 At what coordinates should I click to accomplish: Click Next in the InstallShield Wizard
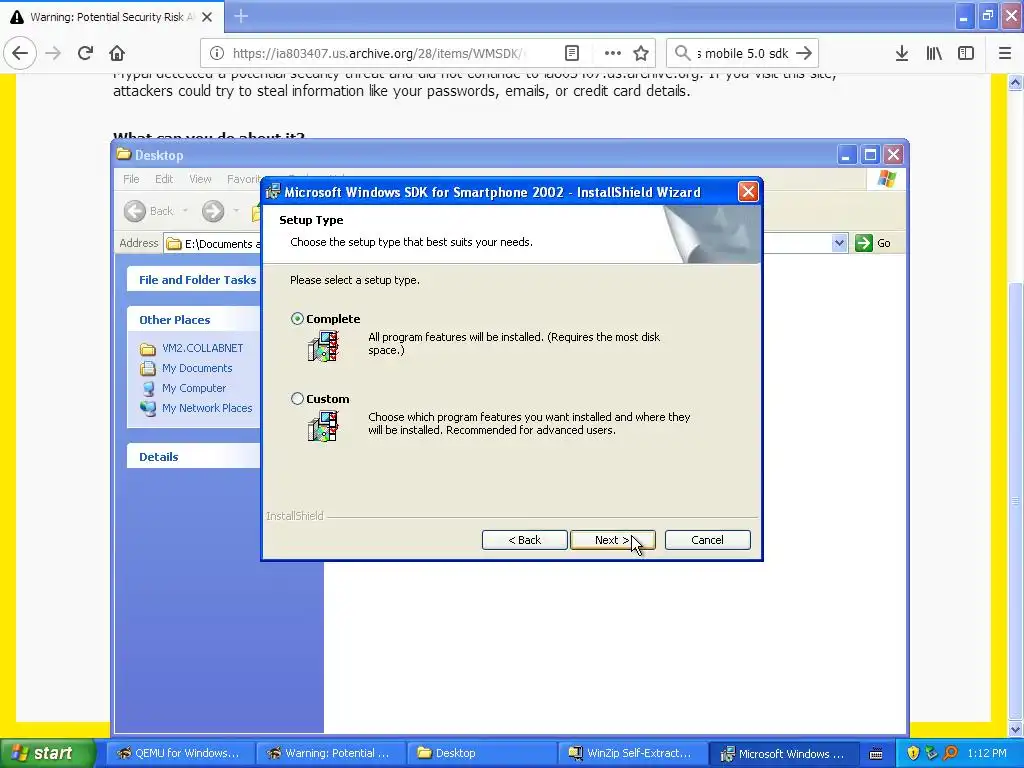(x=612, y=540)
